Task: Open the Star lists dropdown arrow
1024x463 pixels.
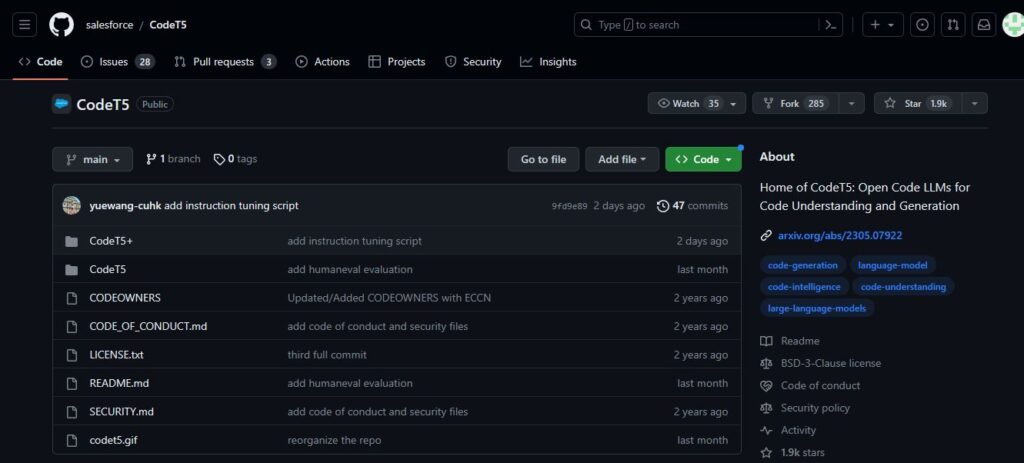Action: pyautogui.click(x=974, y=103)
